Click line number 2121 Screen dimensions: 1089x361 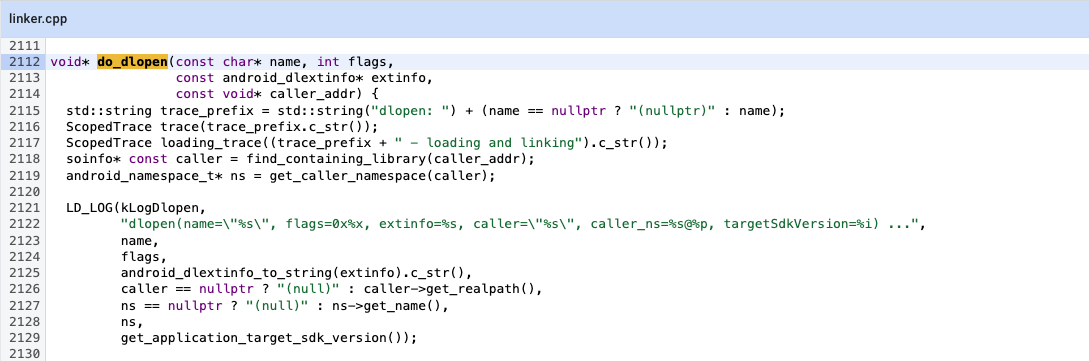click(x=24, y=207)
